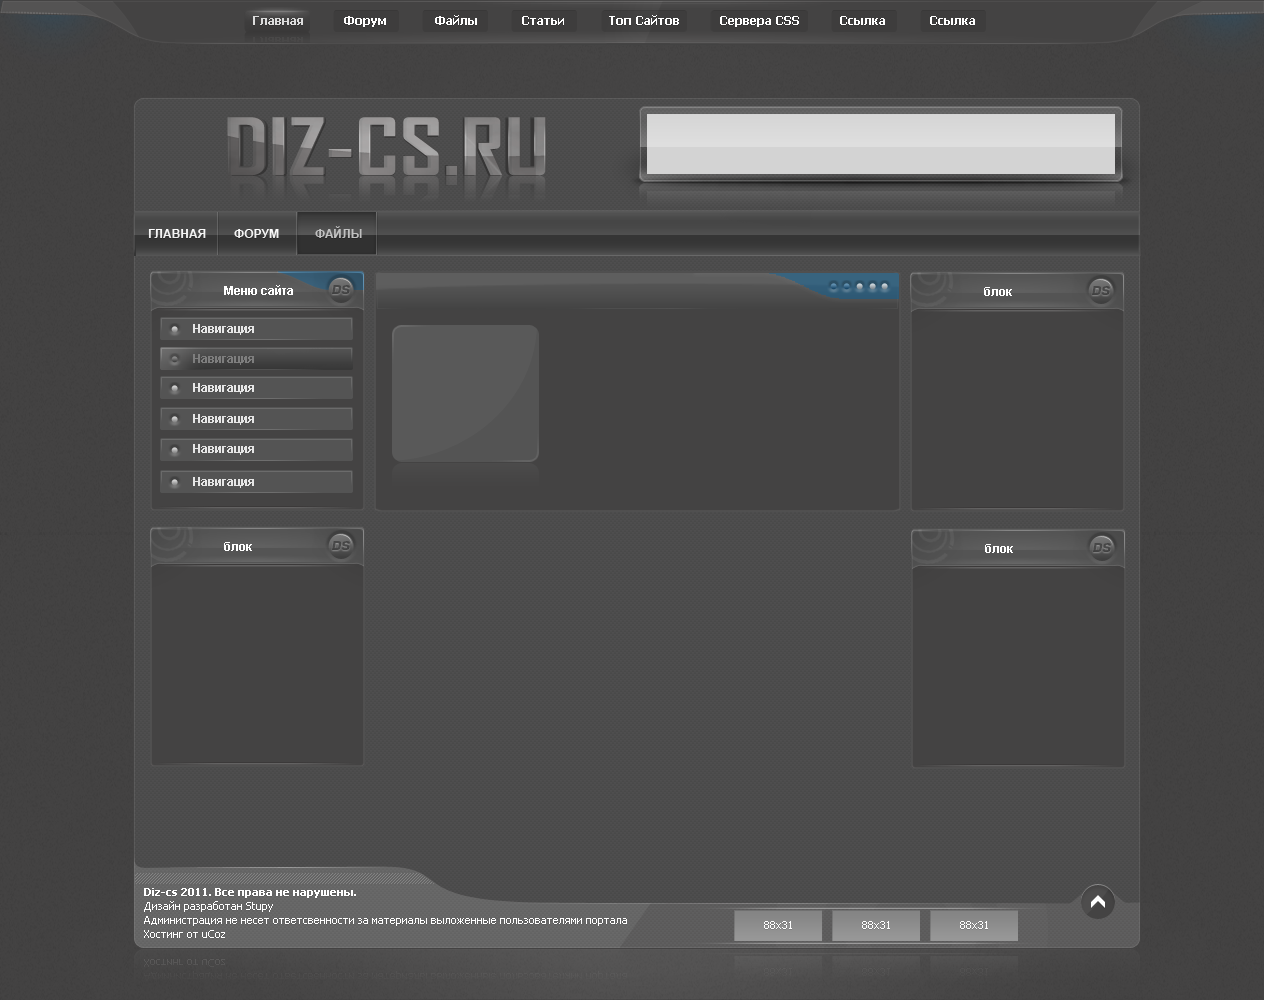The width and height of the screenshot is (1264, 1000).
Task: Click the scroll-to-top arrow button in the footer
Action: [x=1097, y=903]
